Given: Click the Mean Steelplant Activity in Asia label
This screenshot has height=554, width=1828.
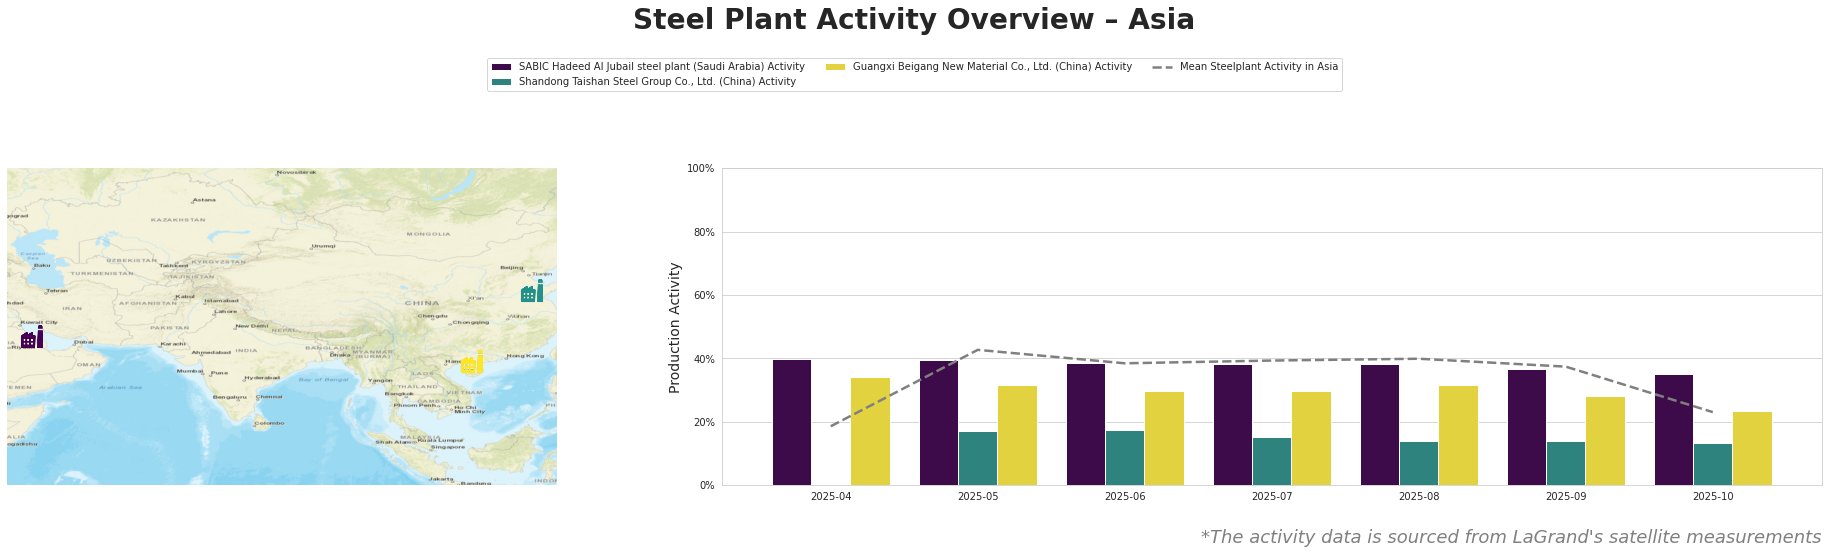Looking at the screenshot, I should pos(1258,67).
